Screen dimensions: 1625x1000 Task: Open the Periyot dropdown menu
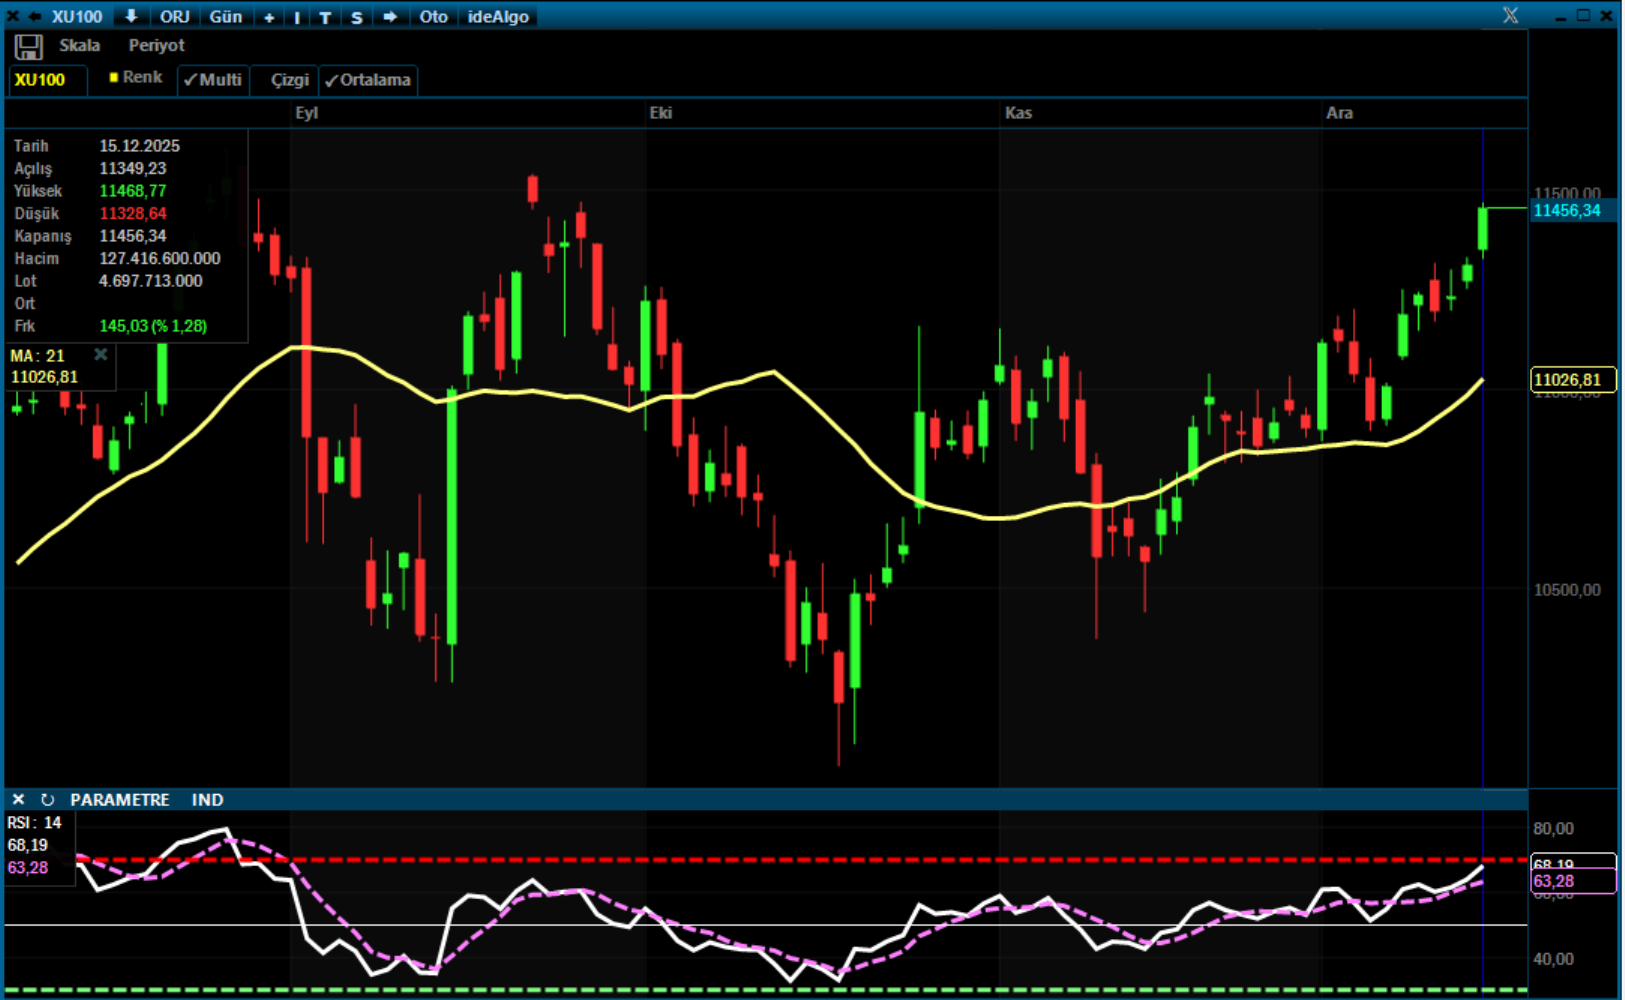(156, 46)
